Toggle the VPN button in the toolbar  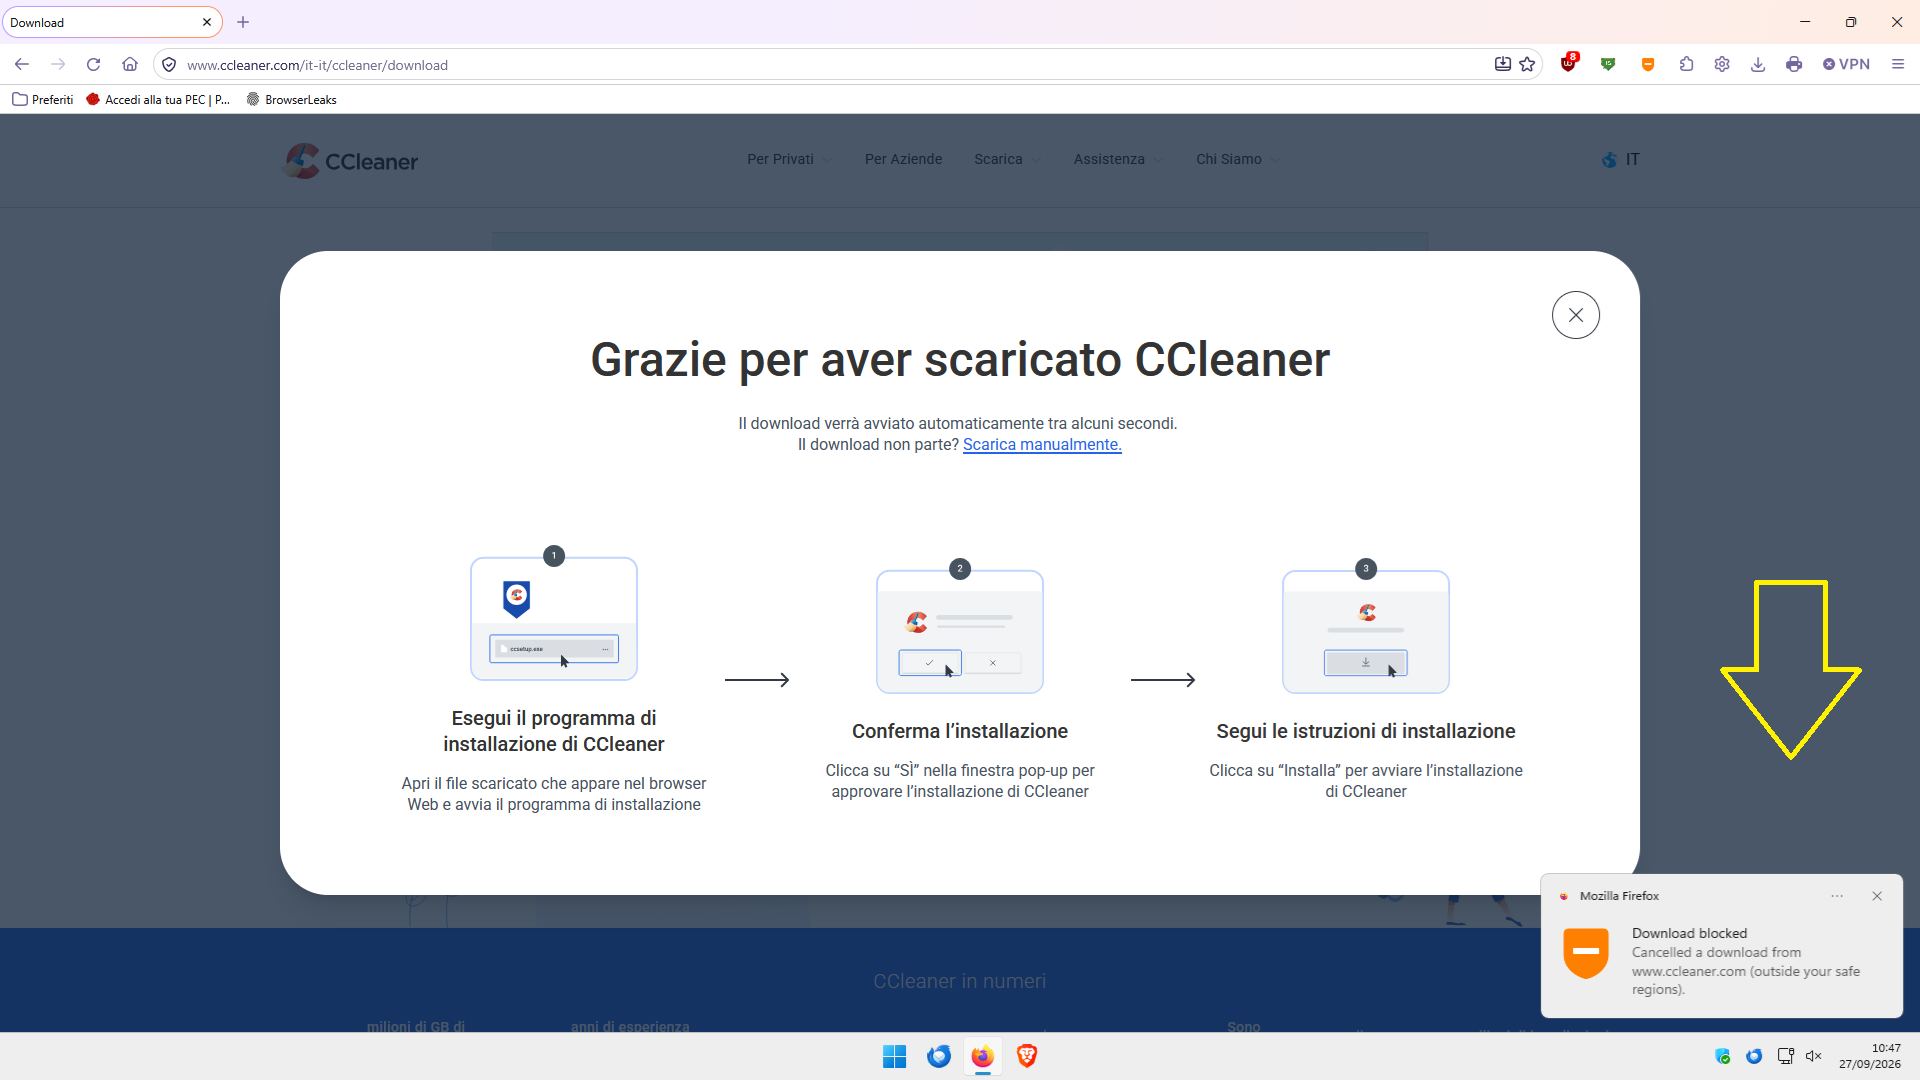[1846, 64]
